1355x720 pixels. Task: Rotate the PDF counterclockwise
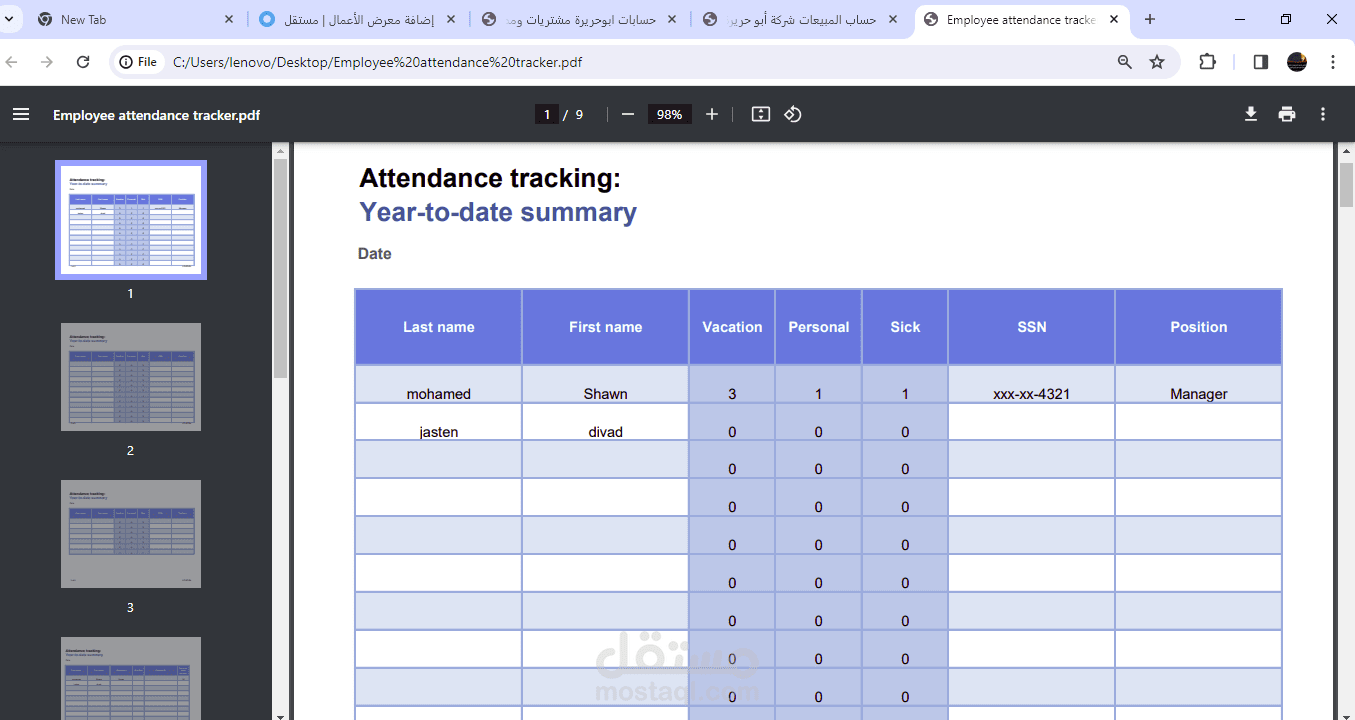(793, 115)
